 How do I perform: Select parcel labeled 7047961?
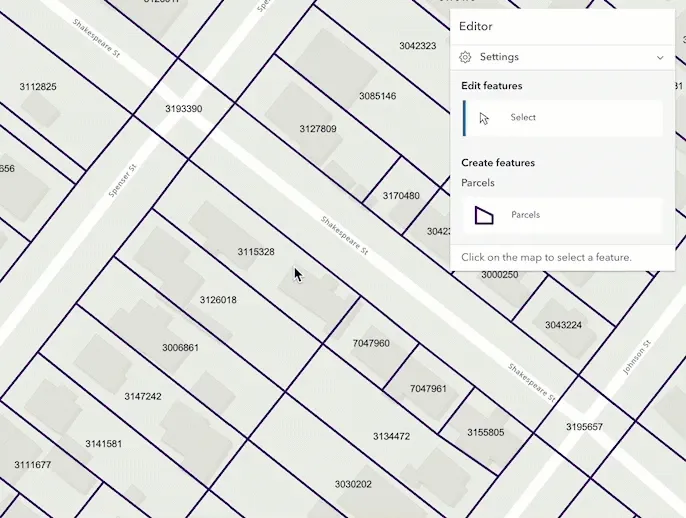click(428, 389)
